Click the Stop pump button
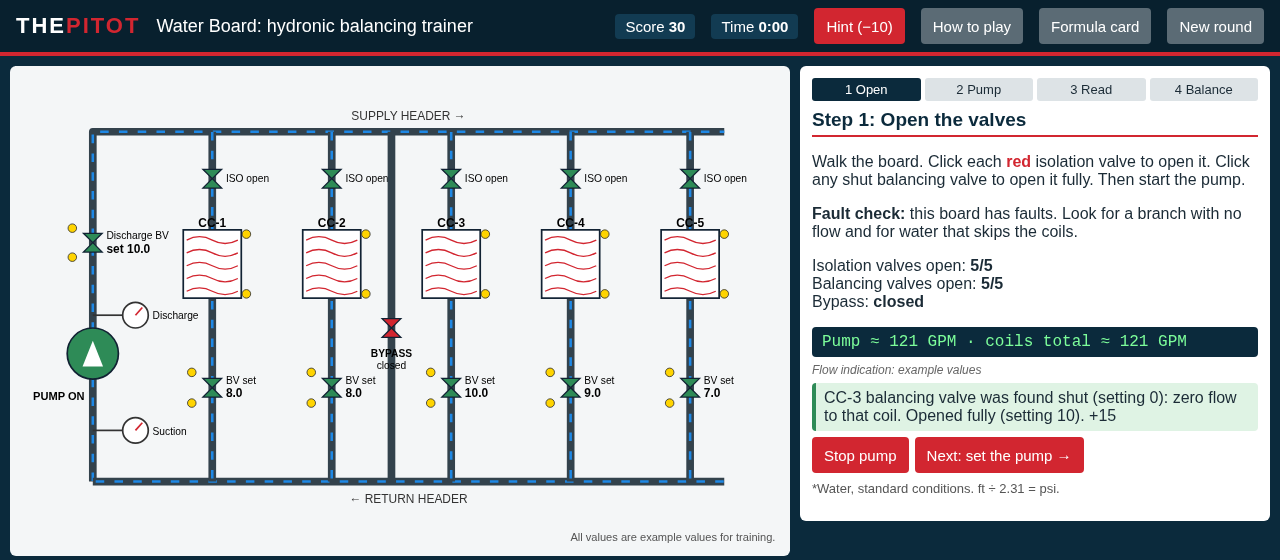This screenshot has height=560, width=1280. tap(860, 455)
